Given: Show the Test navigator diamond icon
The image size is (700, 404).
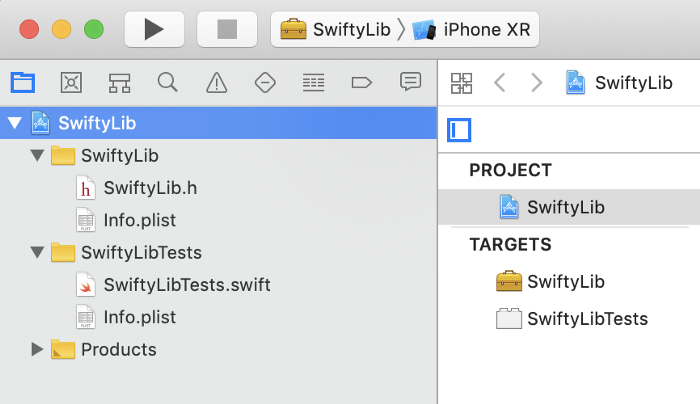Looking at the screenshot, I should point(265,82).
